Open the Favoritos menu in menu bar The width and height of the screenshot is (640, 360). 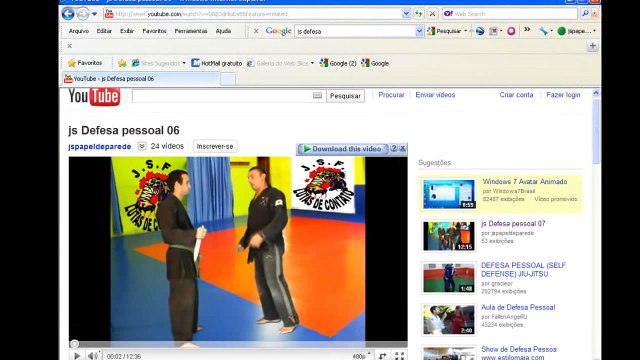(154, 31)
